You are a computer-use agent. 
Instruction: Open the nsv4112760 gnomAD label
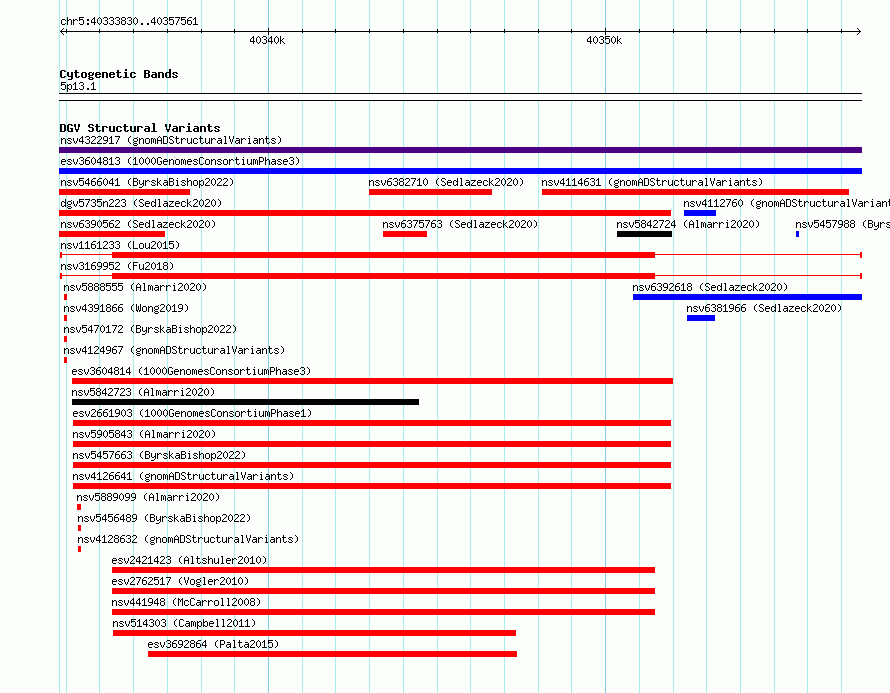pyautogui.click(x=787, y=203)
